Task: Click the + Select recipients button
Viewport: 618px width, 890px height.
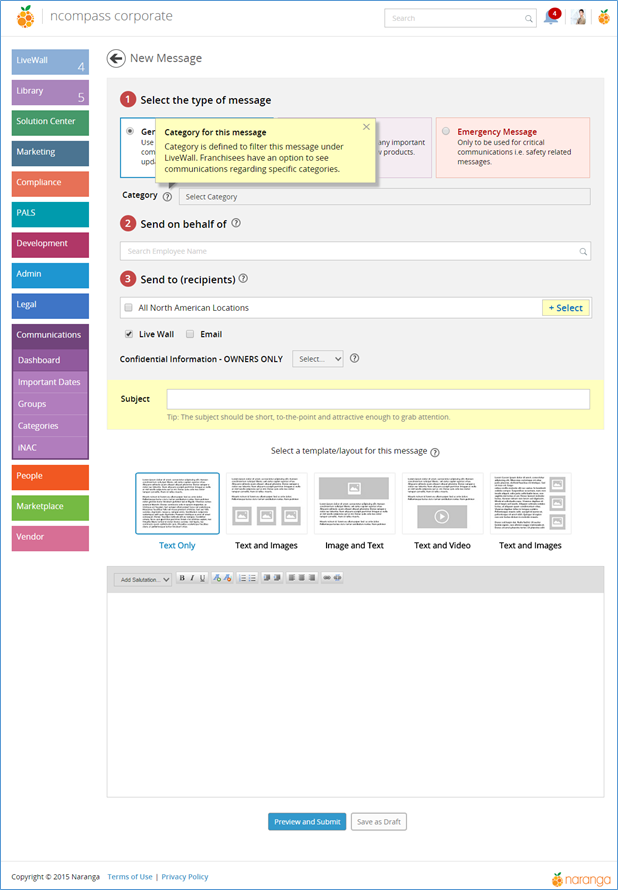Action: 566,308
